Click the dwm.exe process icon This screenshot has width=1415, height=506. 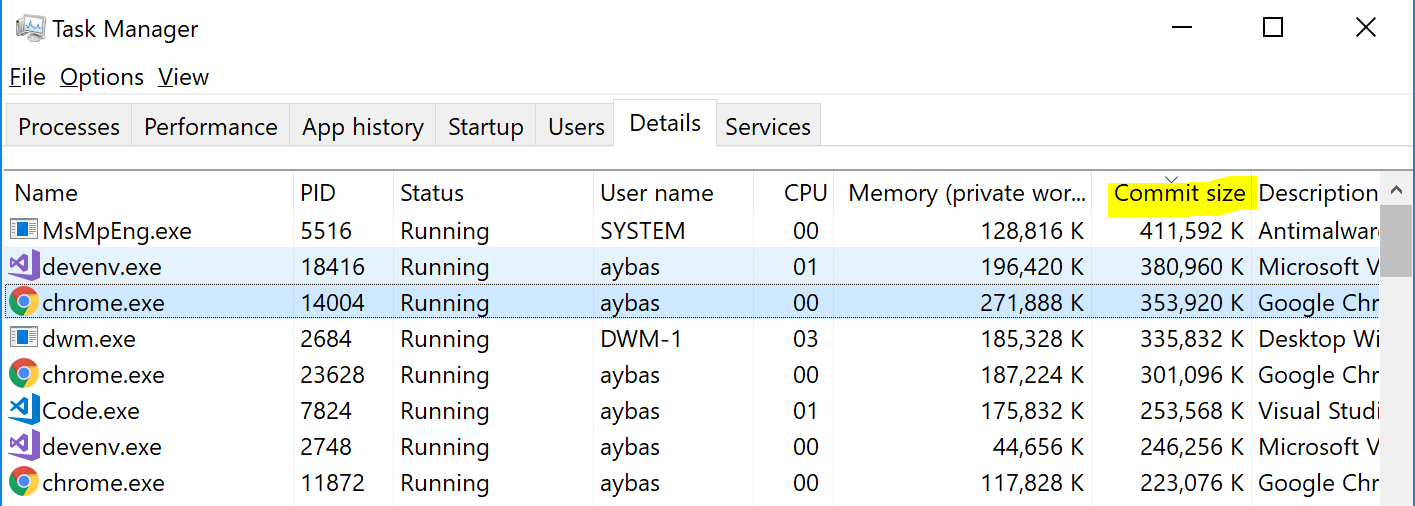coord(23,338)
